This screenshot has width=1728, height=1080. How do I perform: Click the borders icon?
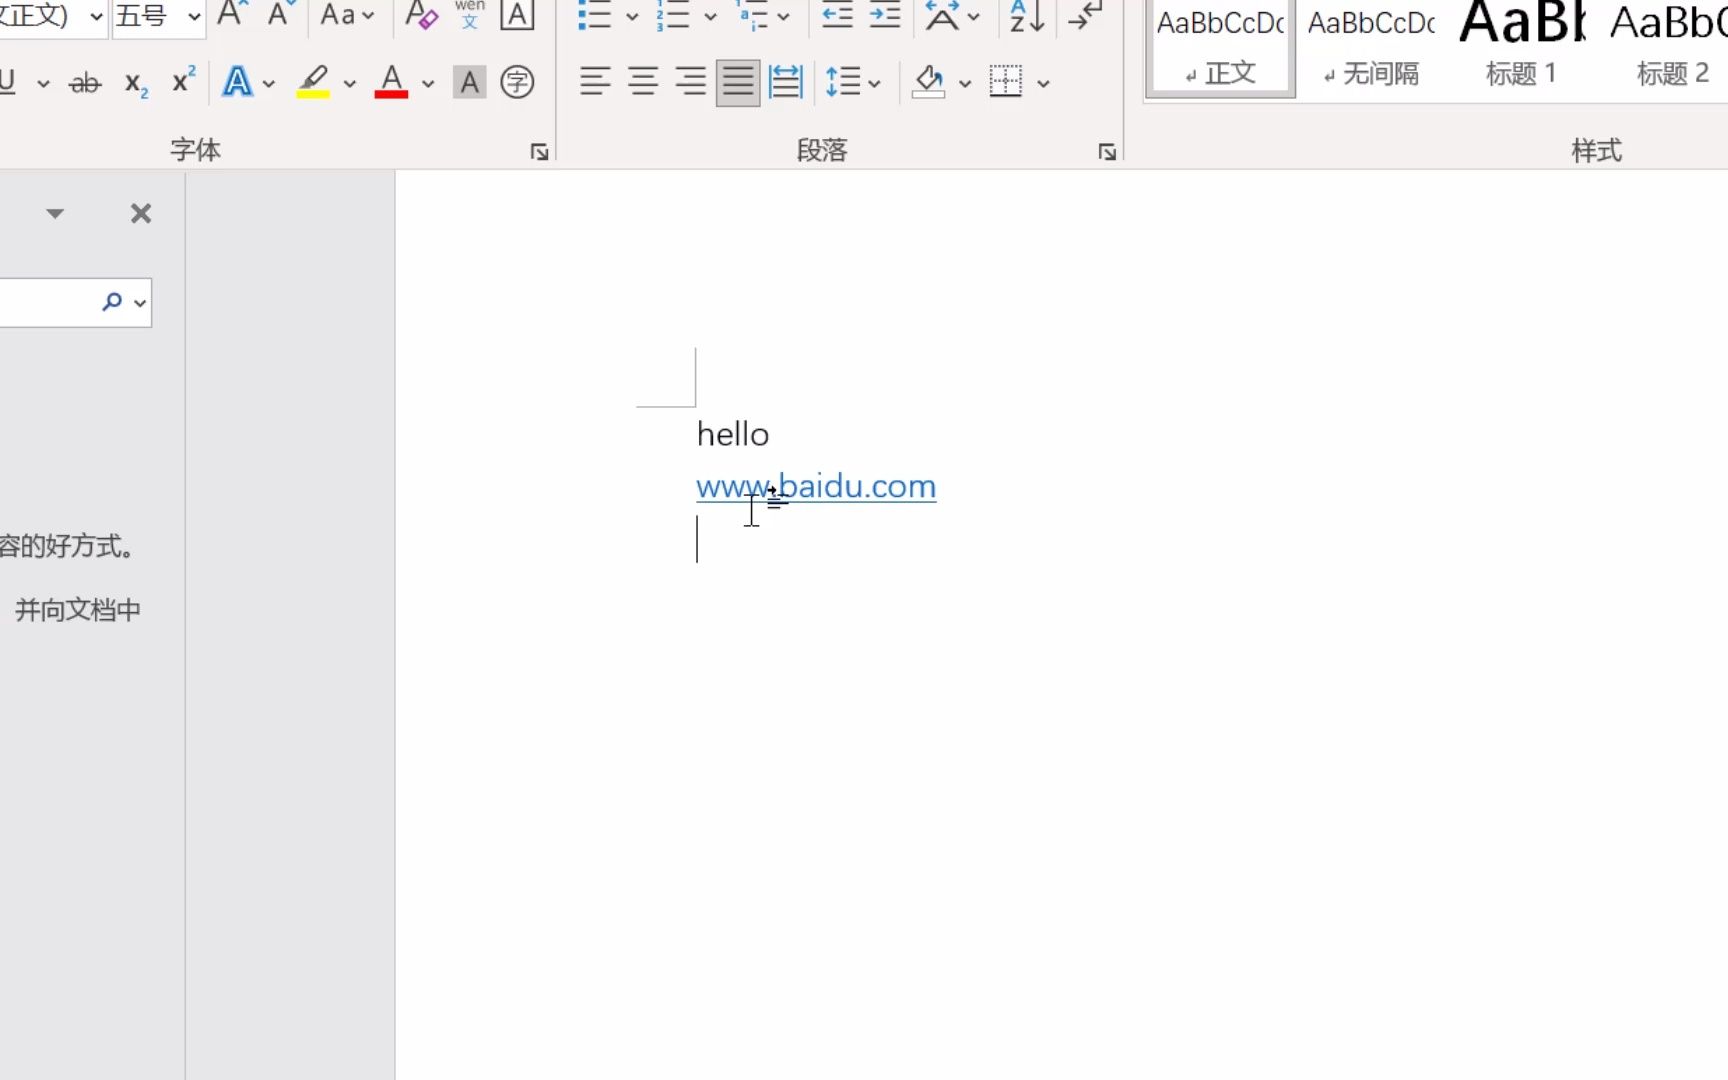(1006, 82)
